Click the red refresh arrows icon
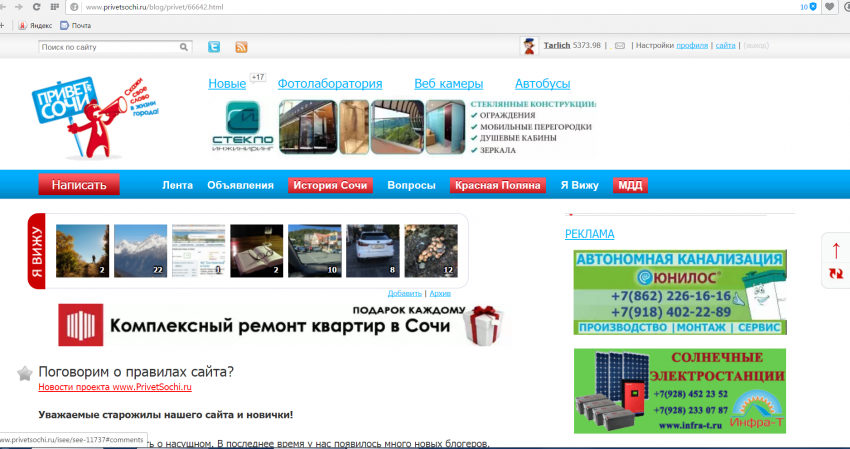 coord(836,273)
